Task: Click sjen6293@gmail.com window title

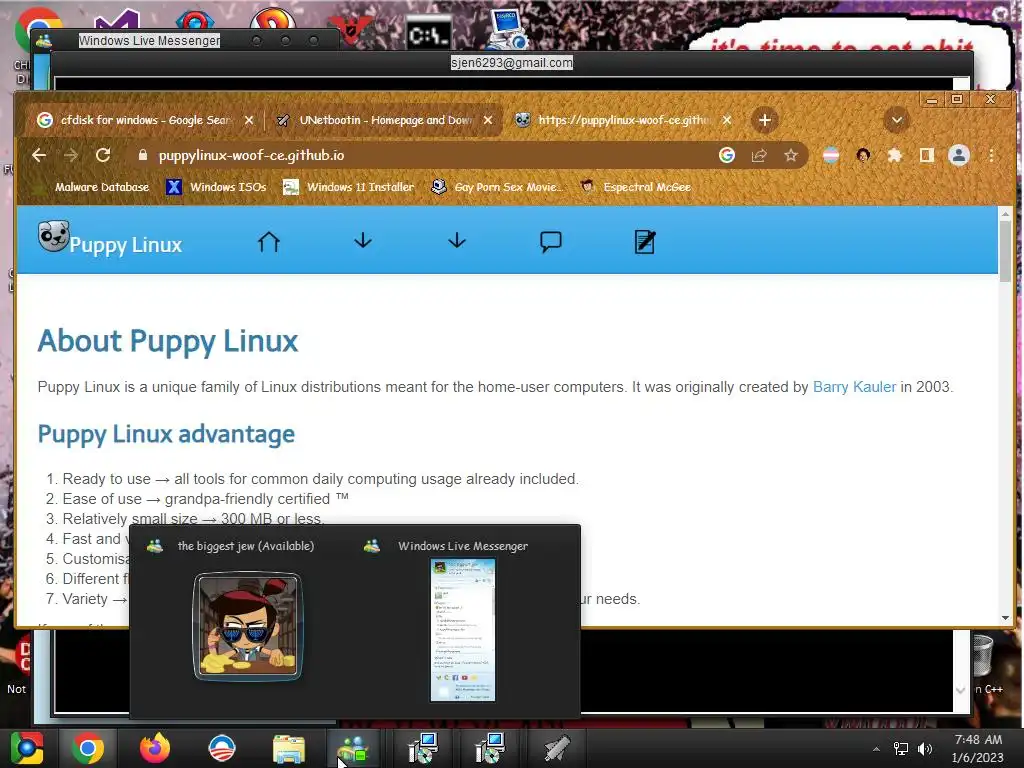Action: click(511, 63)
